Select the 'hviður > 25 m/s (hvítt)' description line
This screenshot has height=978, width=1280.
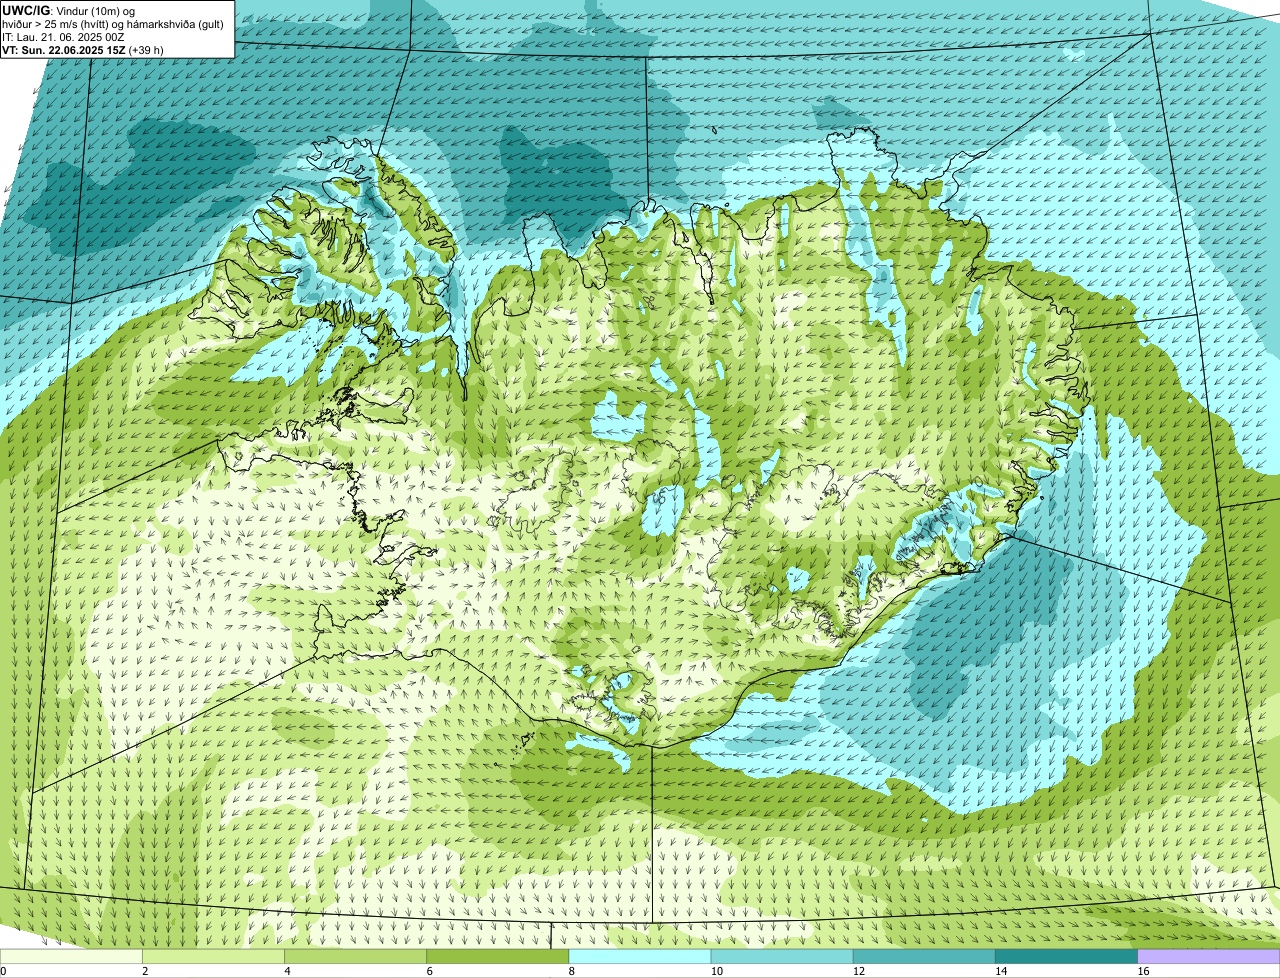[x=113, y=24]
